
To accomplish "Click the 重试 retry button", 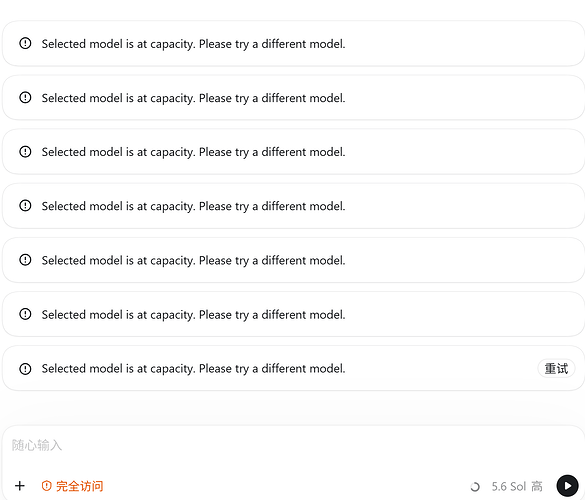I will point(556,369).
